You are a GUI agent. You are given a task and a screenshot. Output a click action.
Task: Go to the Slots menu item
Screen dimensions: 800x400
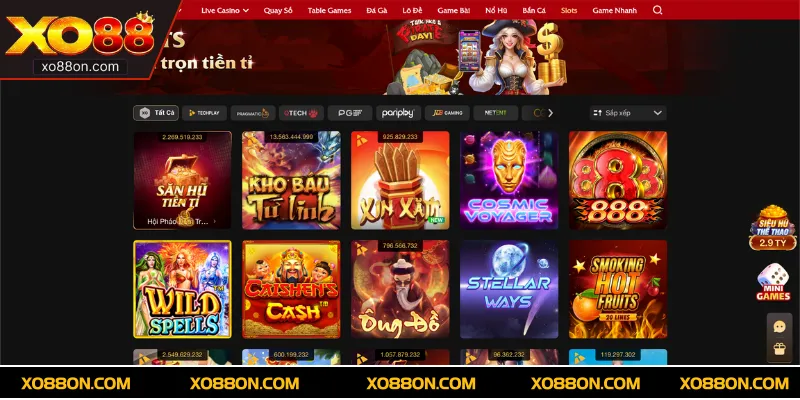(x=569, y=10)
